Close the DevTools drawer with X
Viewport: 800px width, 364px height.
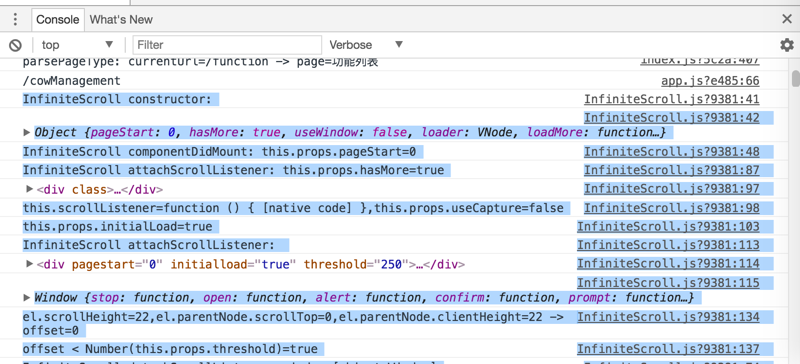(787, 19)
